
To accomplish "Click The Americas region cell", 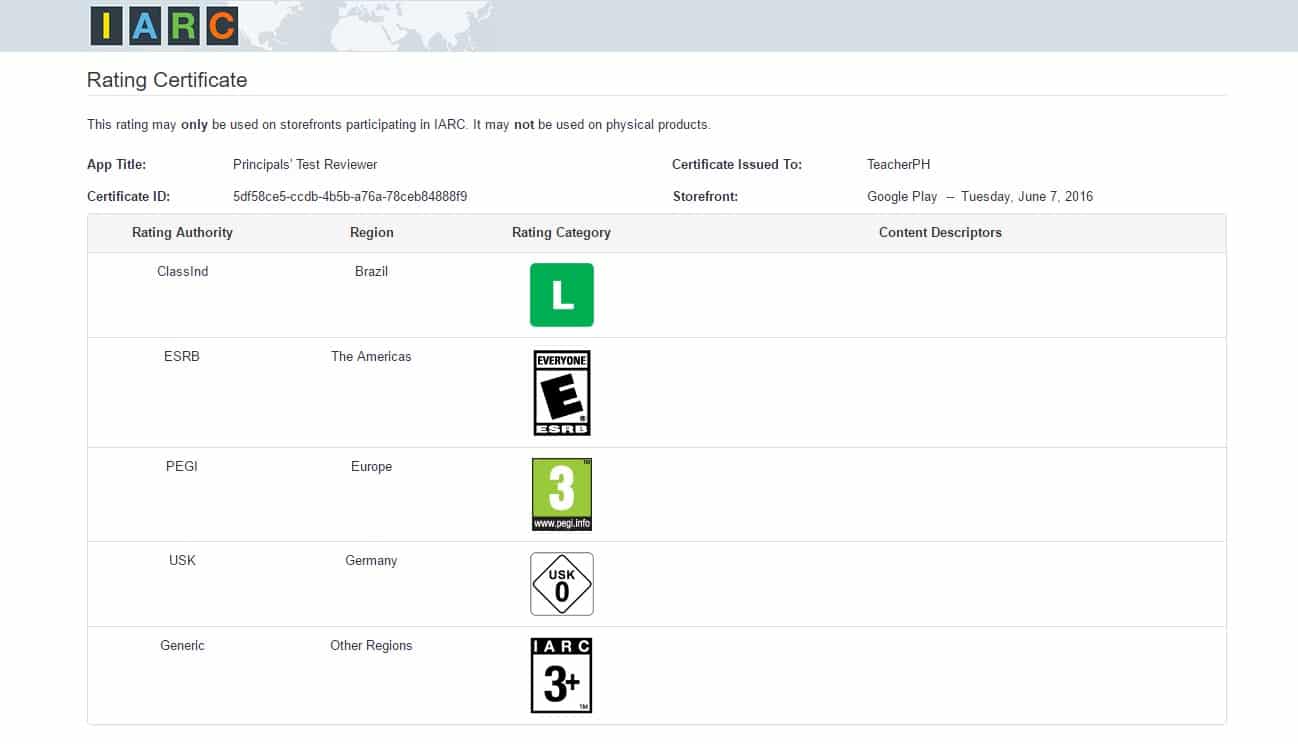I will (x=371, y=356).
